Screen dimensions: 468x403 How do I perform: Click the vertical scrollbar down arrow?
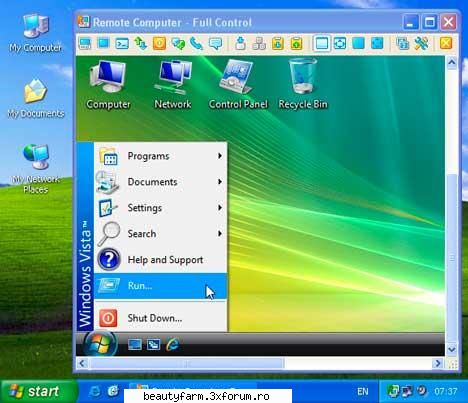coord(452,350)
